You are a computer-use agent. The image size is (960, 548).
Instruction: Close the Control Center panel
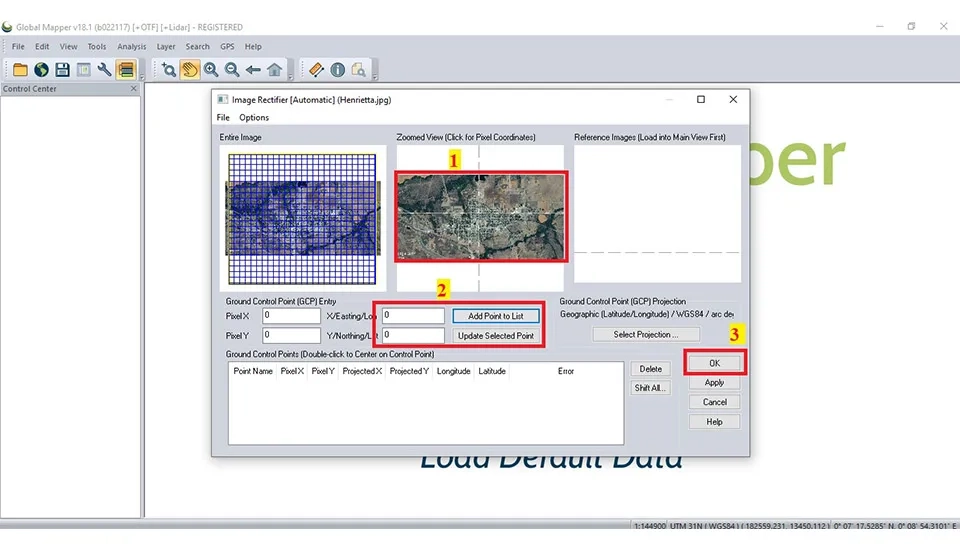134,89
